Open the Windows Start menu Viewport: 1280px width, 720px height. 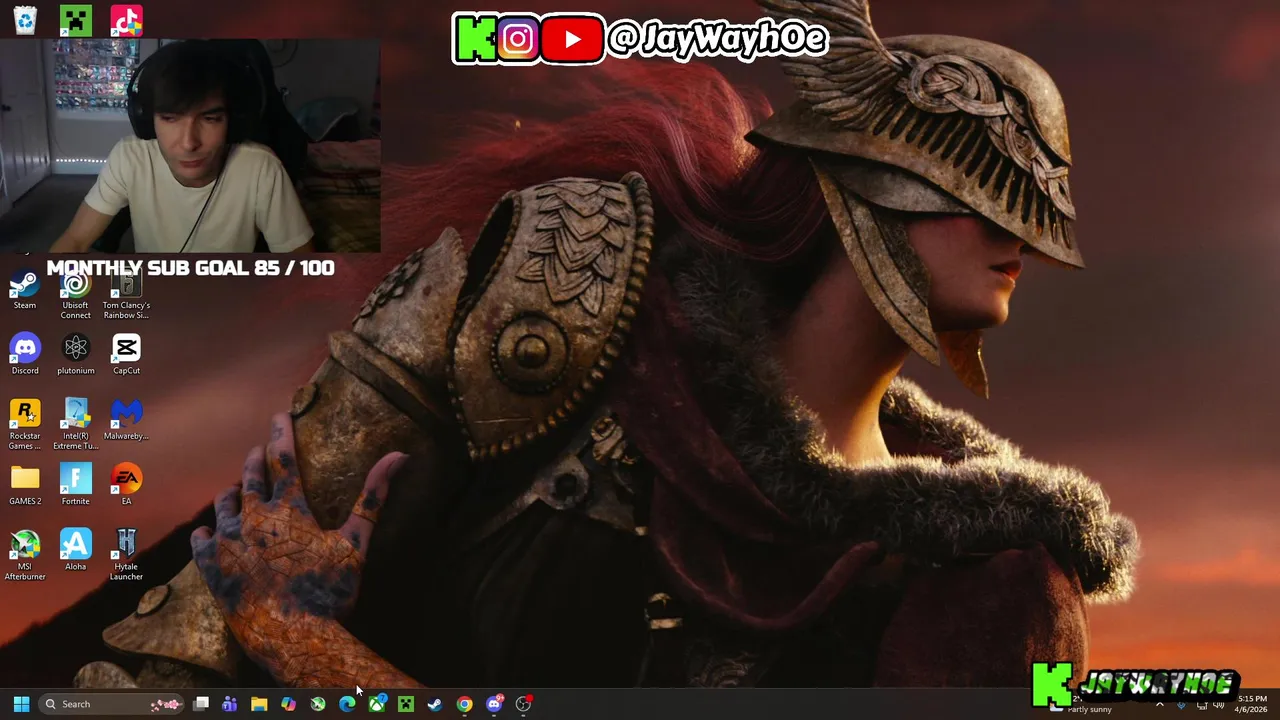[x=21, y=704]
